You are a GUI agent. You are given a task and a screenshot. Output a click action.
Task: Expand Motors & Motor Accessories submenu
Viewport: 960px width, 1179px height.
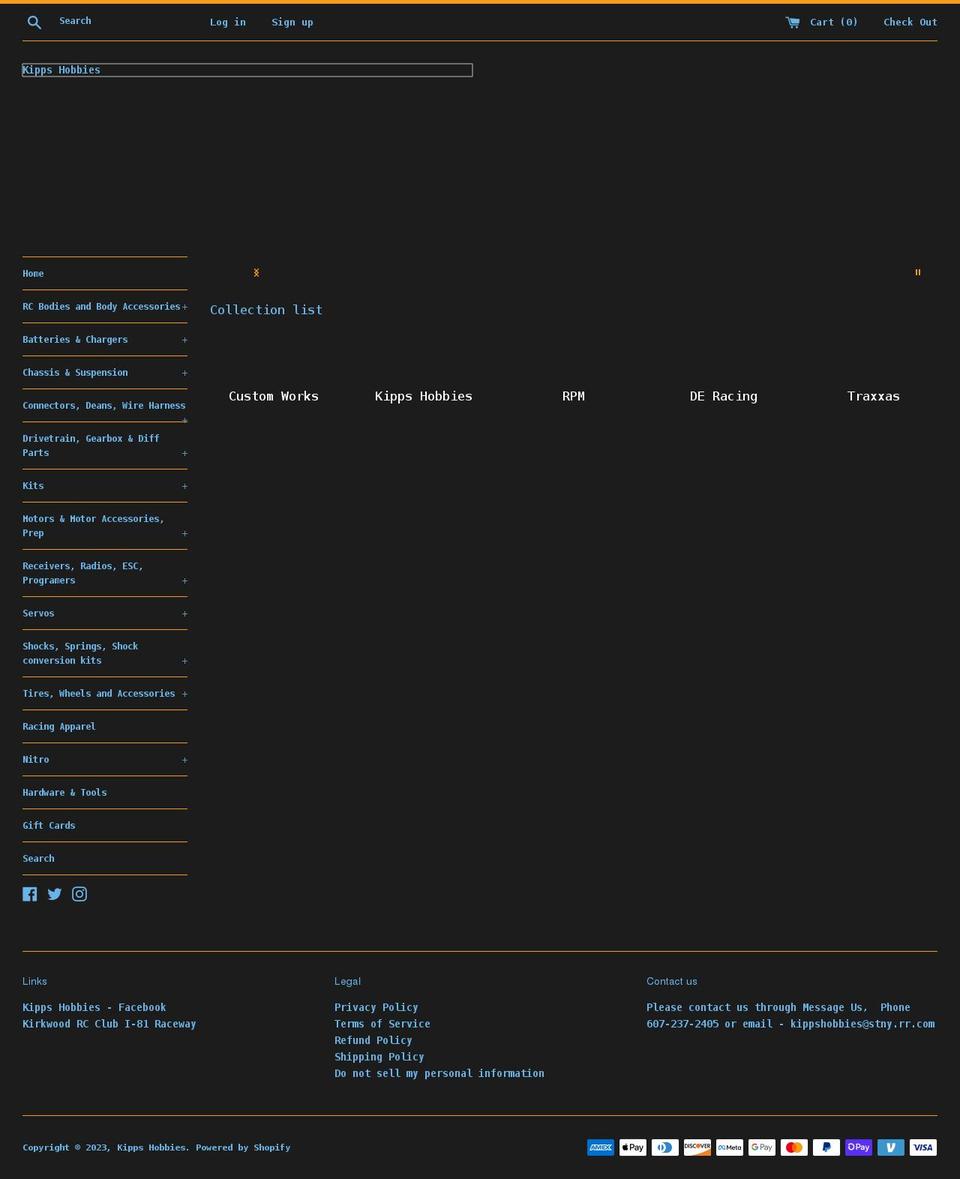tap(184, 534)
